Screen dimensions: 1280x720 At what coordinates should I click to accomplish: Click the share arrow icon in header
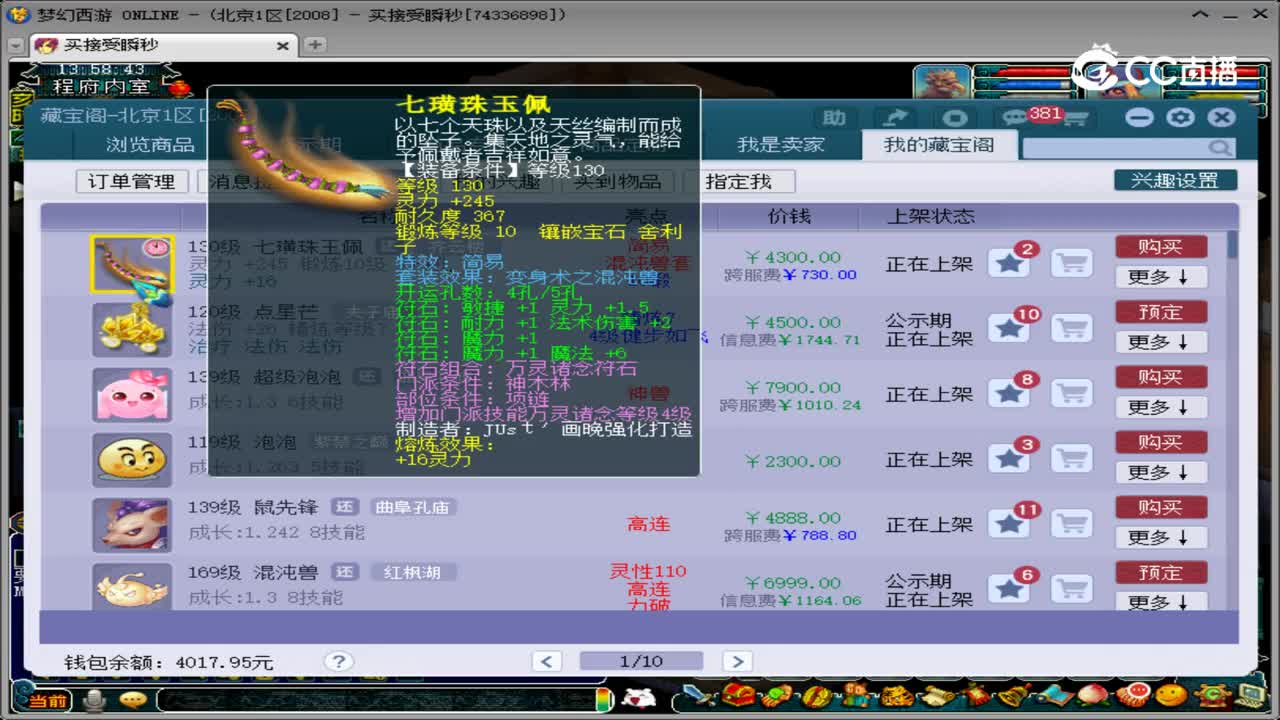tap(896, 118)
